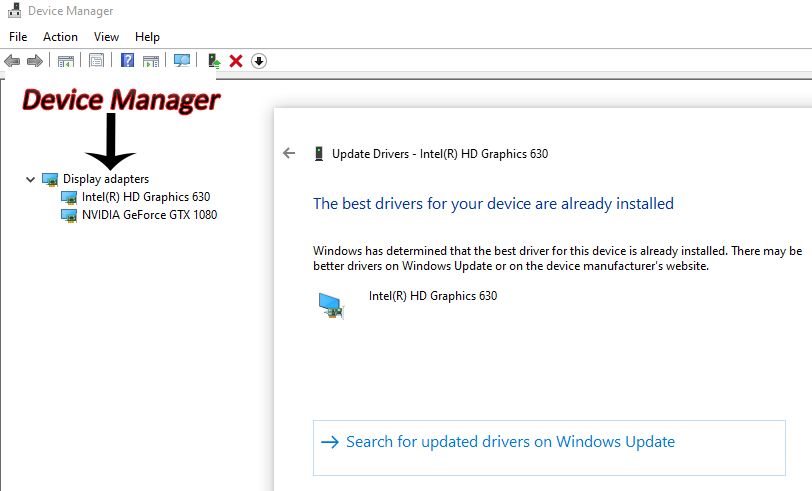The width and height of the screenshot is (812, 491).
Task: Click the large display adapter icon in dialog
Action: point(331,305)
